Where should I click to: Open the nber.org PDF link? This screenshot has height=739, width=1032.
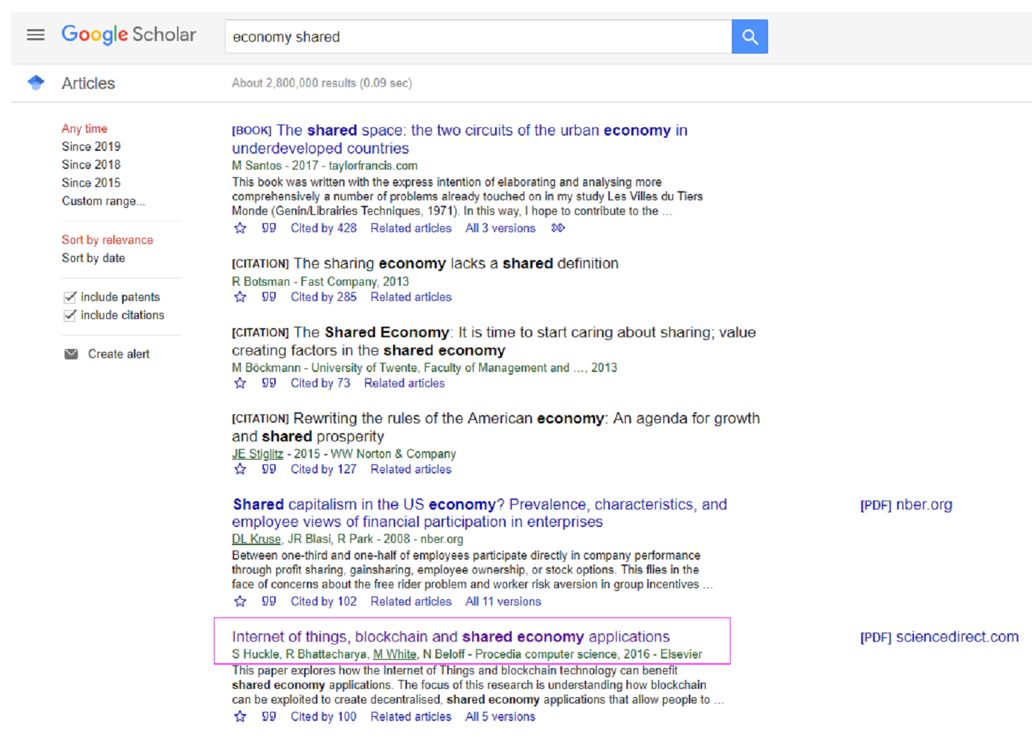(906, 505)
